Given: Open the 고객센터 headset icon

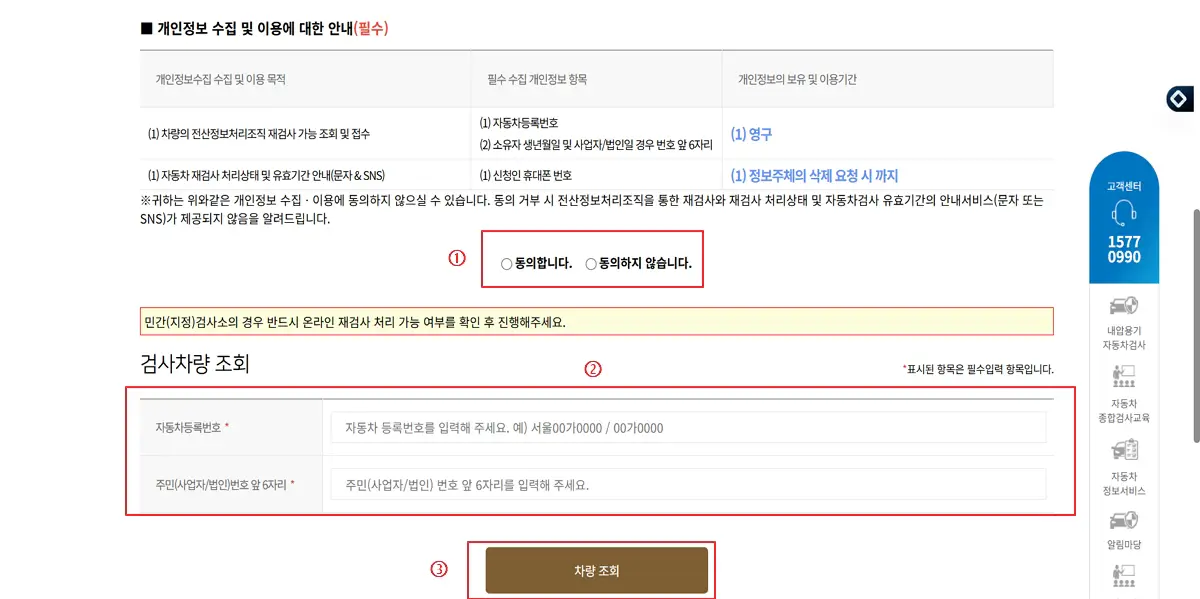Looking at the screenshot, I should tap(1124, 213).
